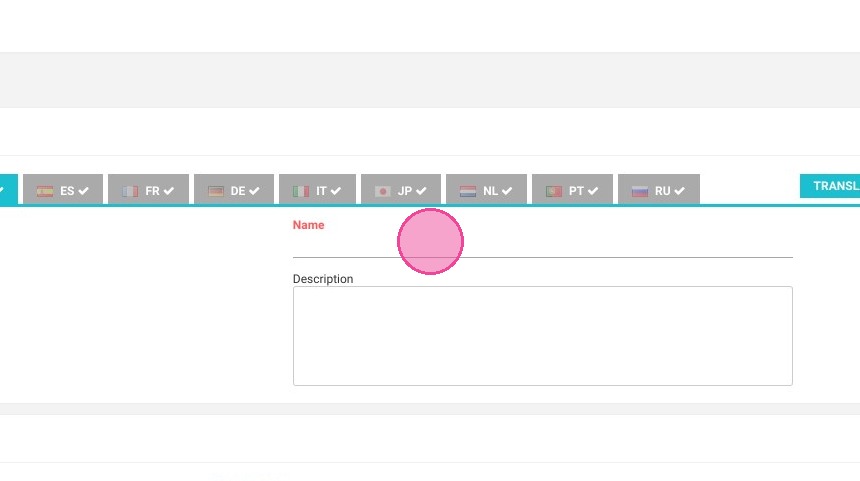Switch to the DE language tab

pyautogui.click(x=234, y=189)
